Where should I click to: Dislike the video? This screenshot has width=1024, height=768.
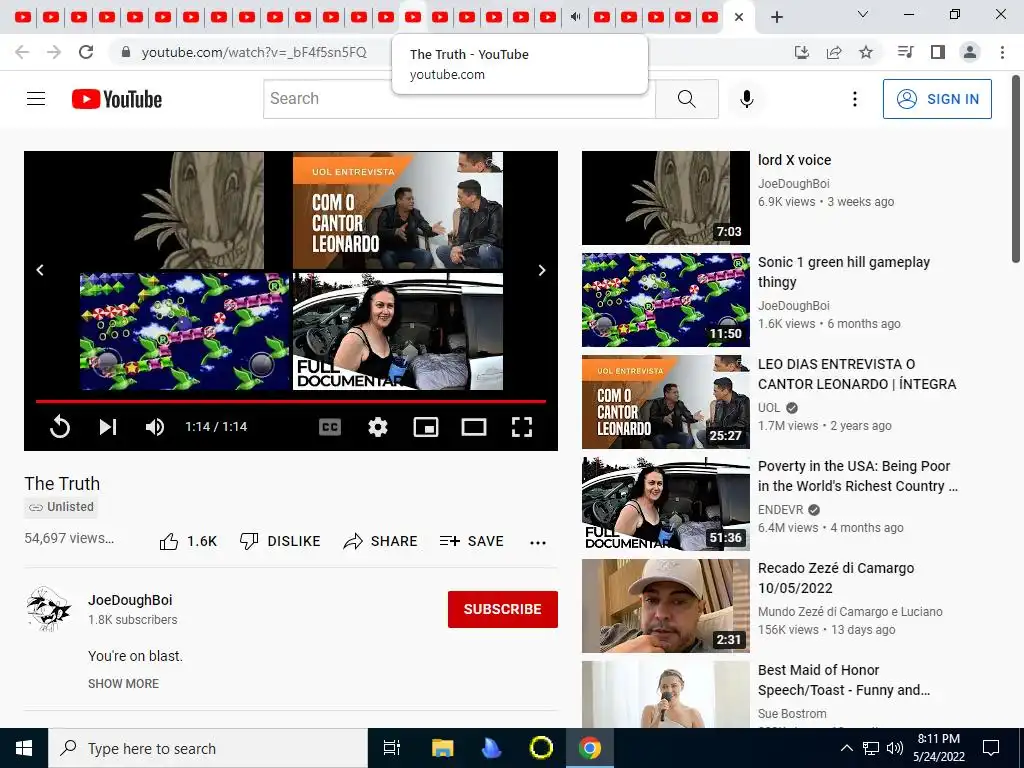tap(280, 541)
